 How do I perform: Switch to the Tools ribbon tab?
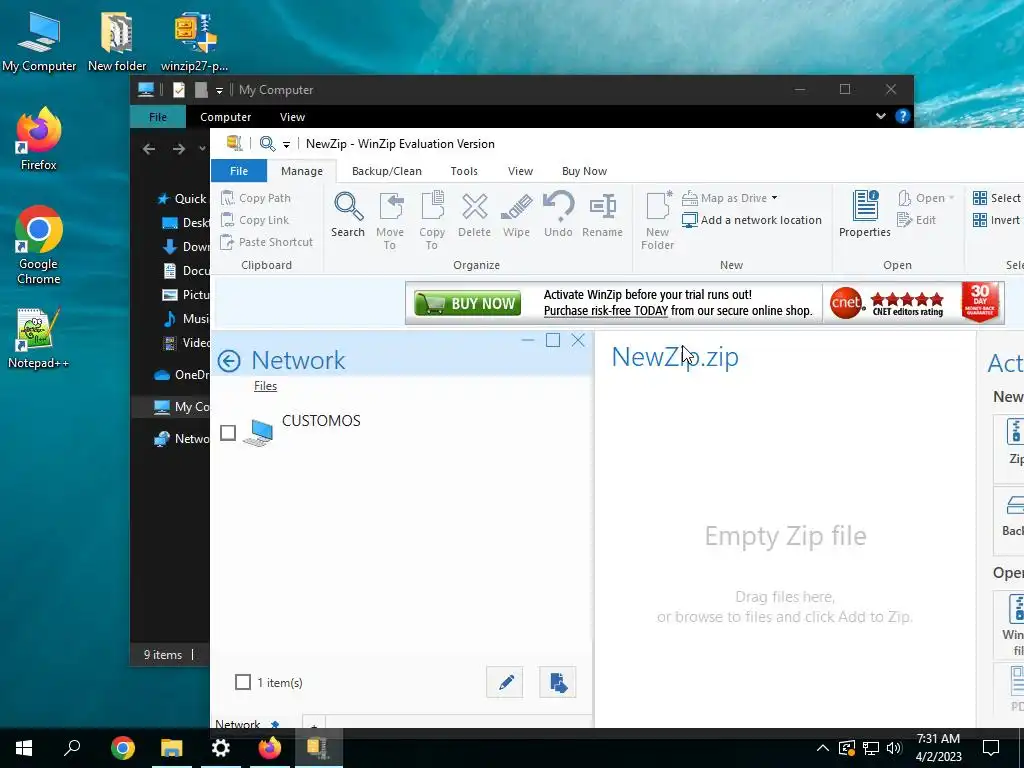pos(464,171)
